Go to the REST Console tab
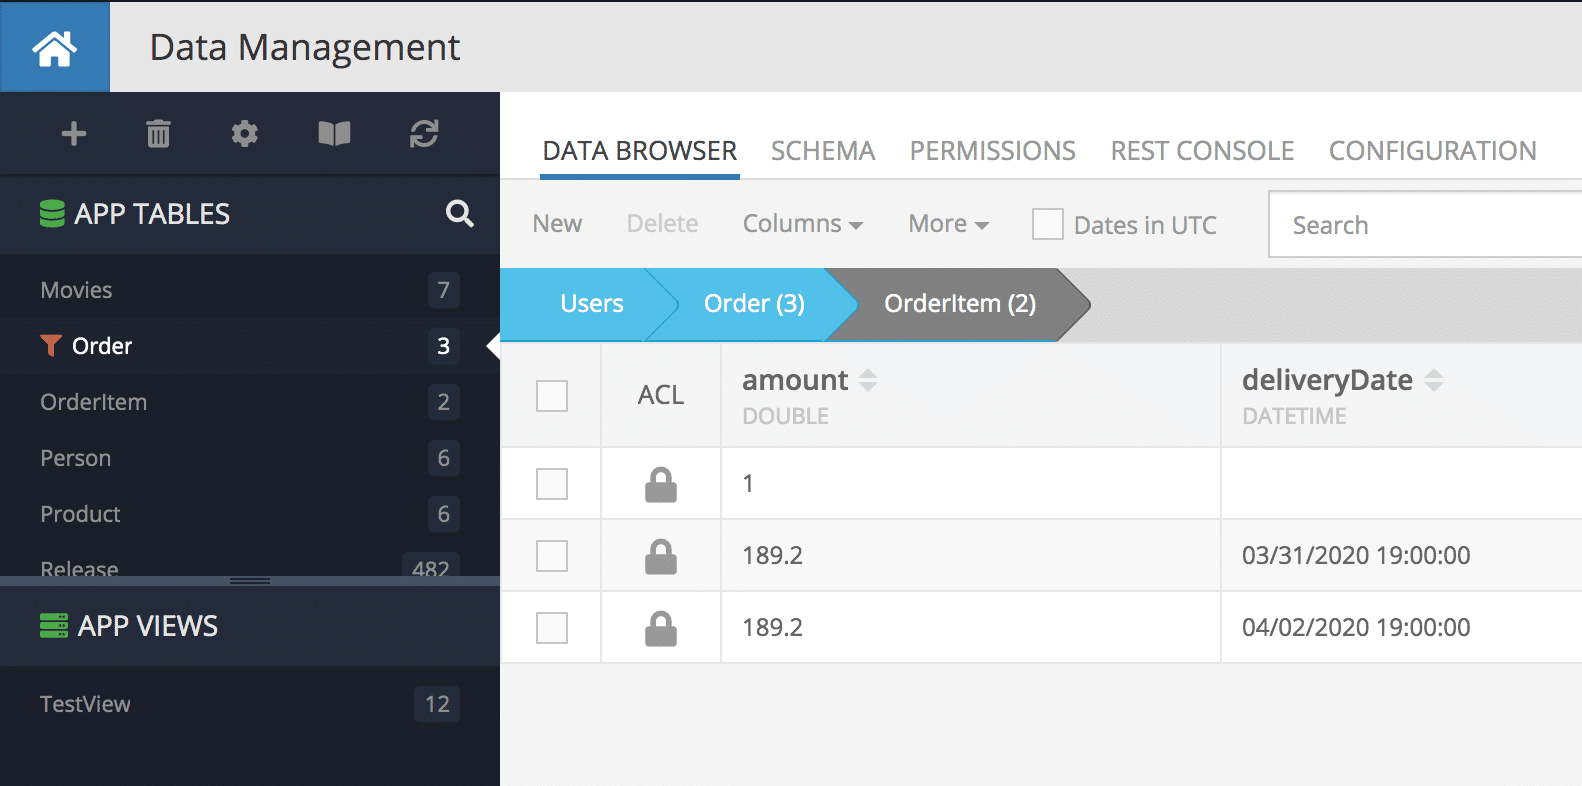Viewport: 1582px width, 786px height. [x=1202, y=151]
